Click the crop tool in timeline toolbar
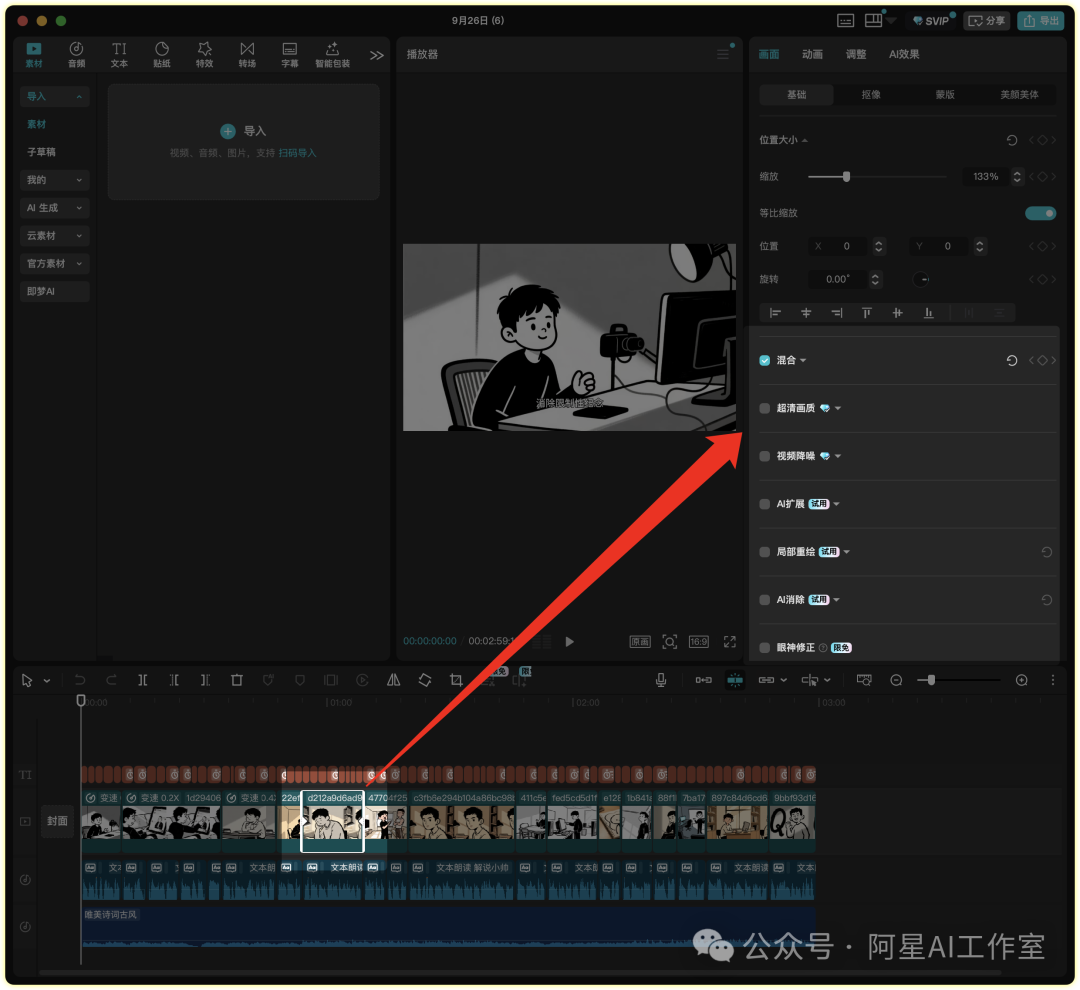Image resolution: width=1080 pixels, height=990 pixels. point(456,680)
